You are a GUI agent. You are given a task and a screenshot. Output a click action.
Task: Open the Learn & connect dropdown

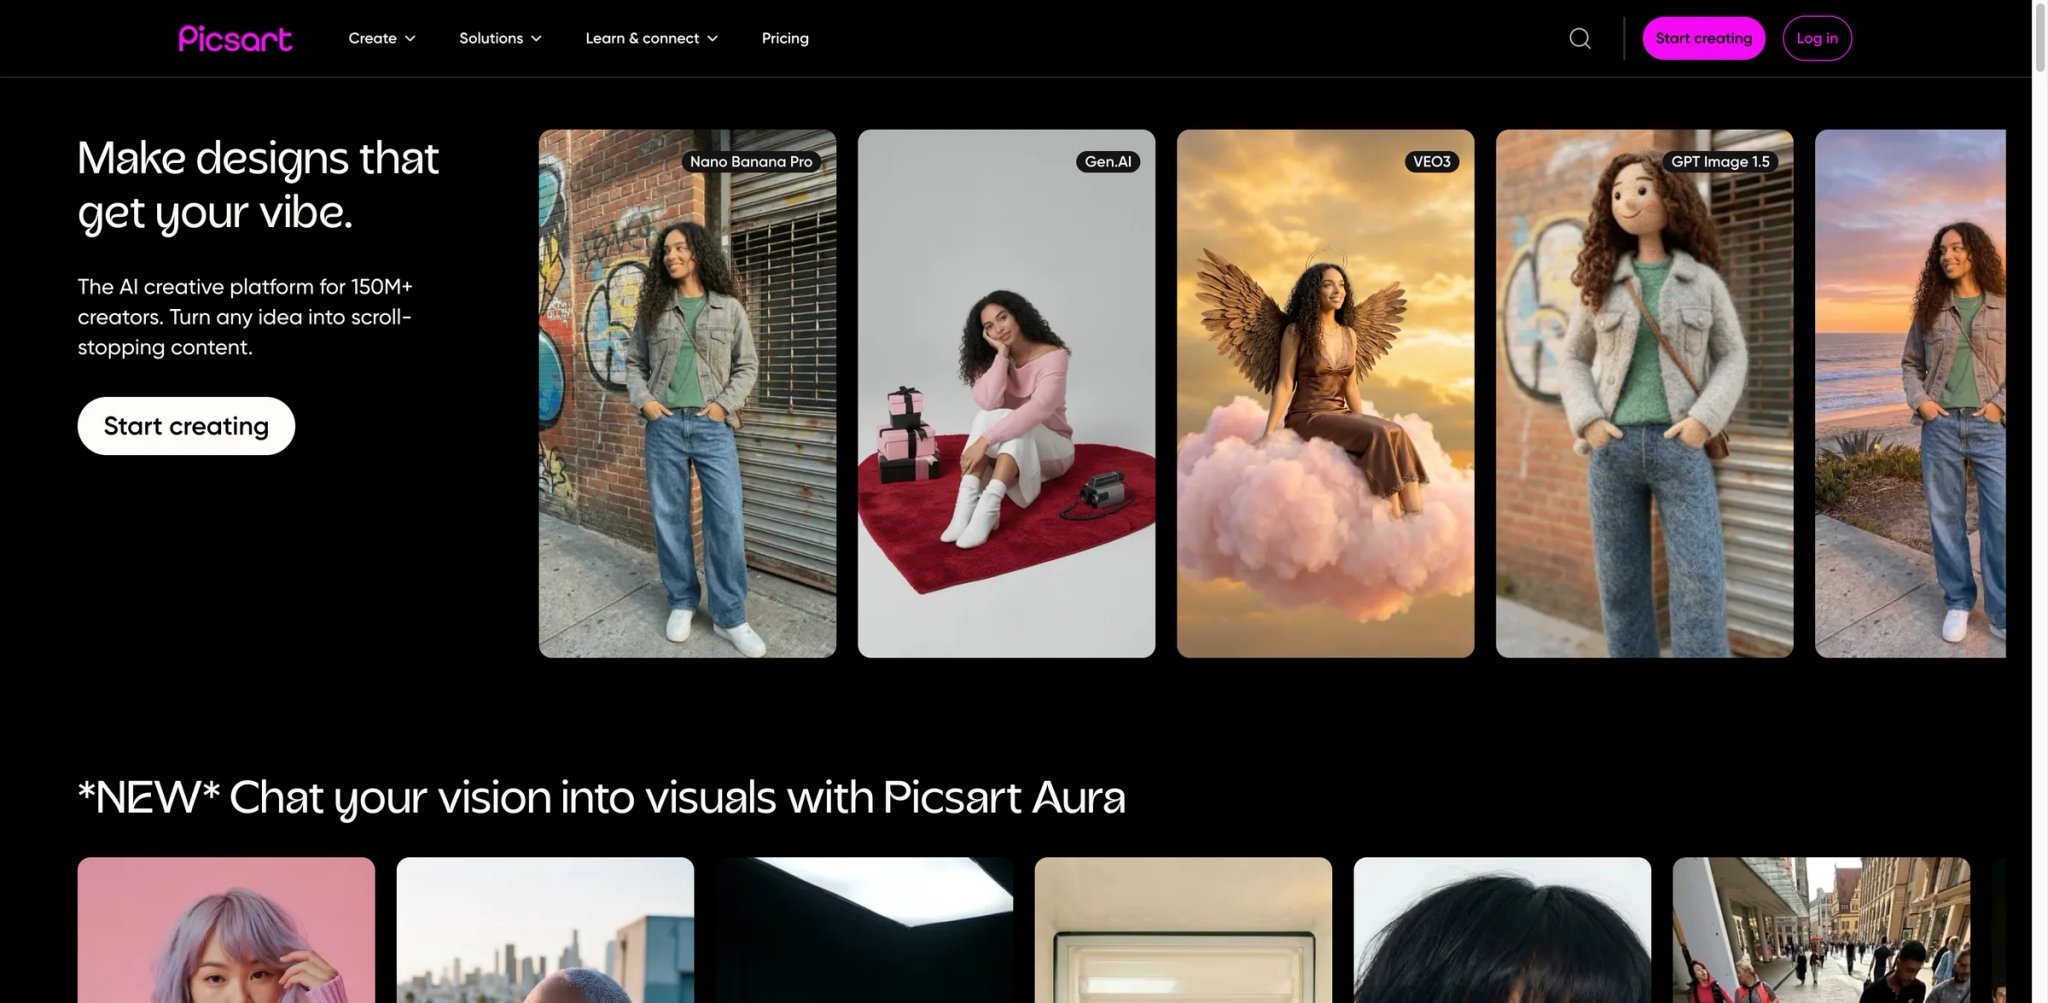[651, 38]
